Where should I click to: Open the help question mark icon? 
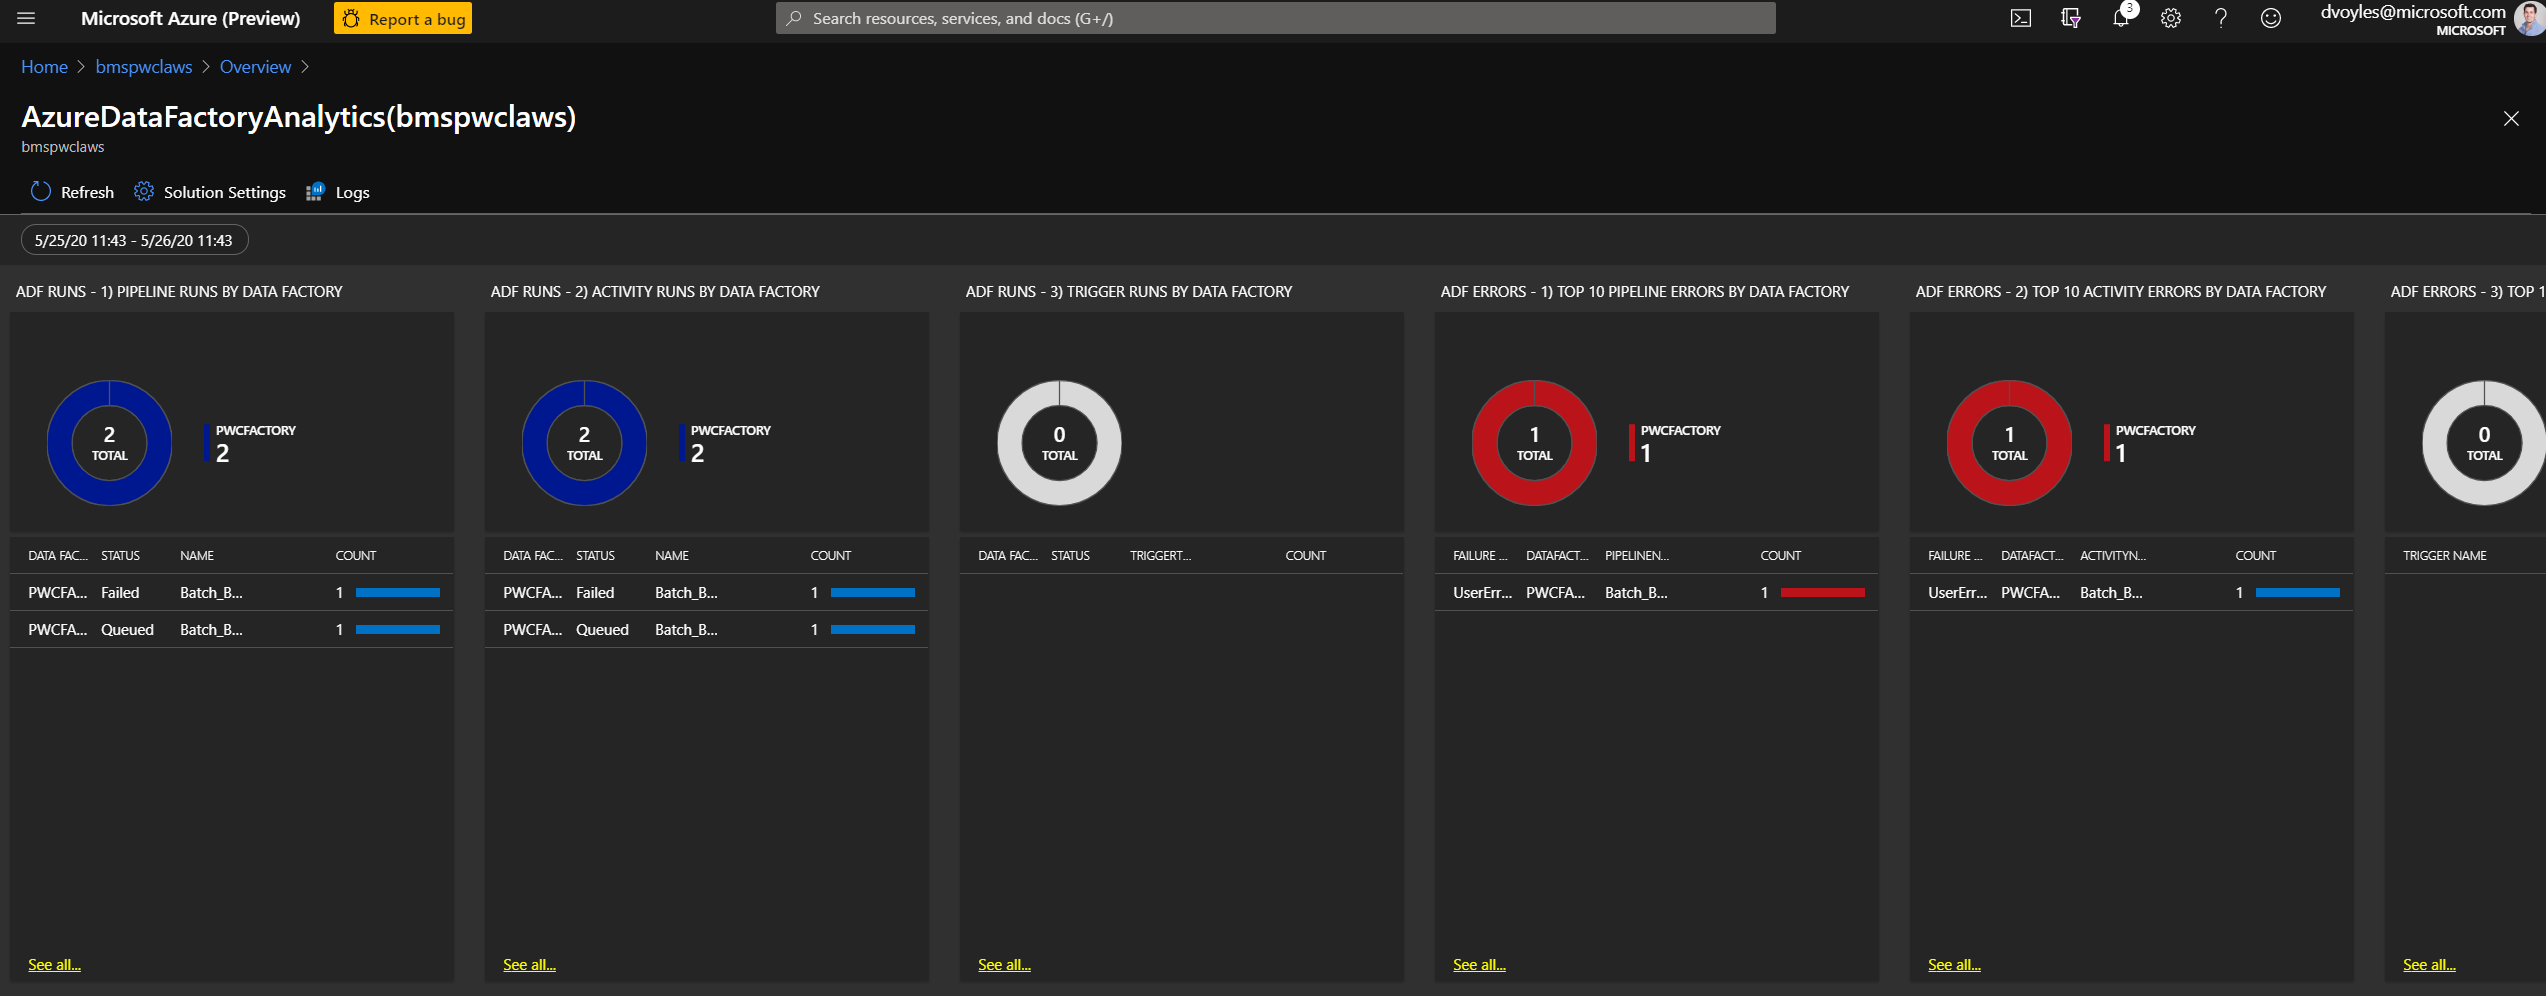(x=2221, y=18)
